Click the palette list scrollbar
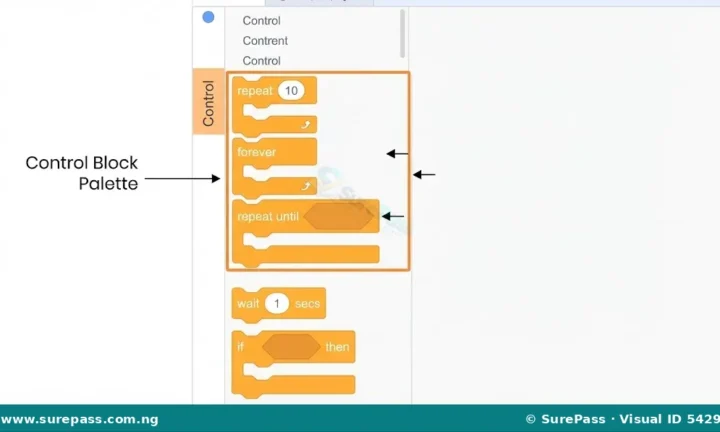Viewport: 720px width, 432px height. (x=402, y=34)
